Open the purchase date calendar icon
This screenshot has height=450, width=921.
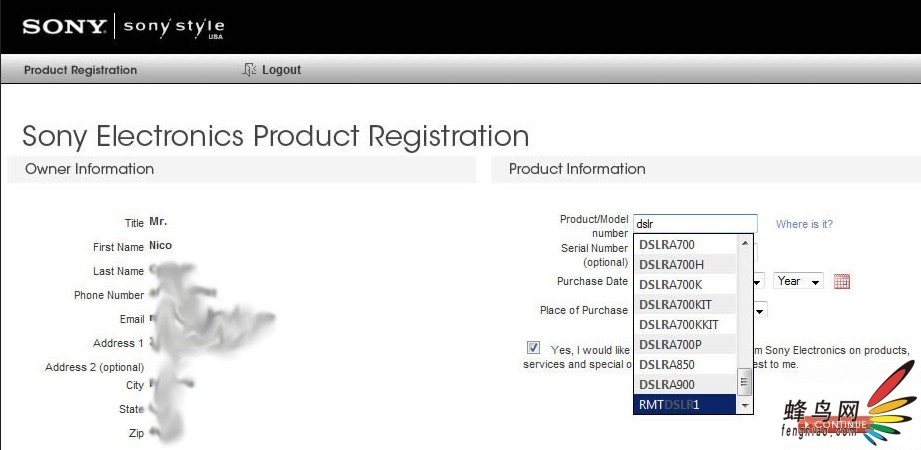point(842,281)
